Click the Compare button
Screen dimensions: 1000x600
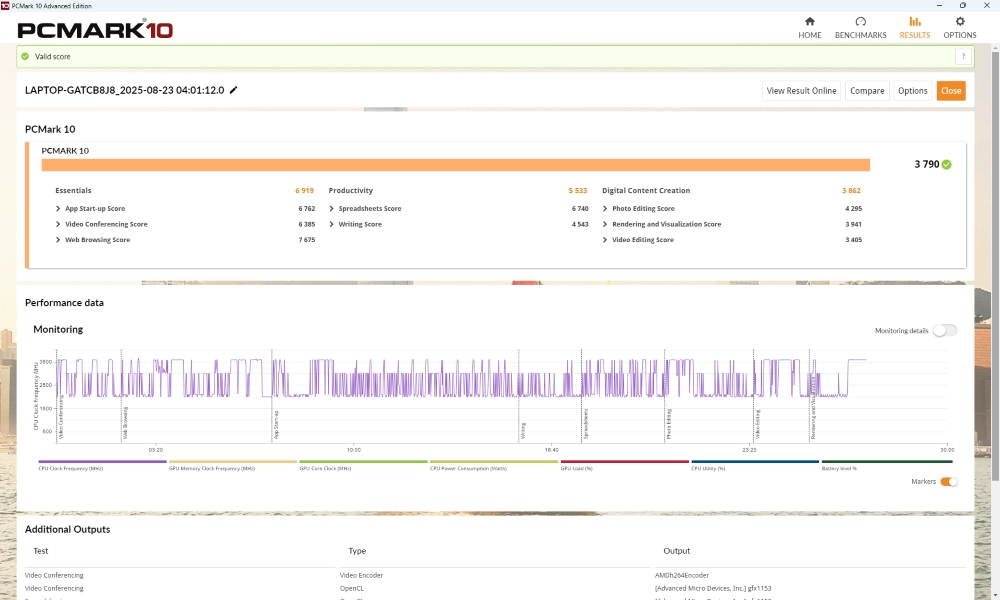tap(867, 91)
